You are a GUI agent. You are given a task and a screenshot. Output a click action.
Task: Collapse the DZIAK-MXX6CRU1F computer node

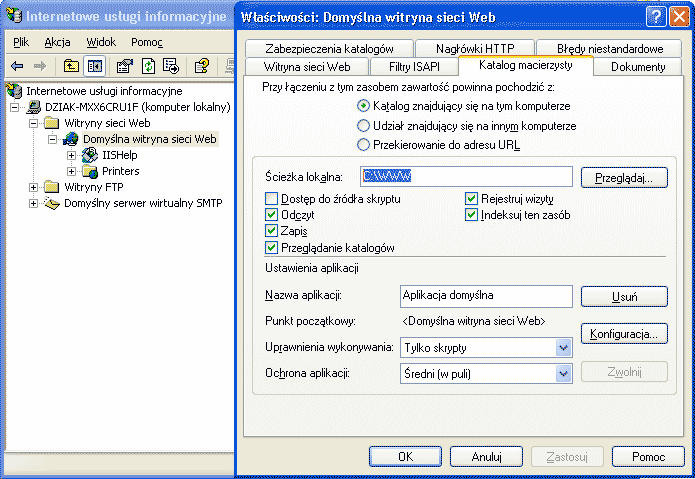click(15, 107)
